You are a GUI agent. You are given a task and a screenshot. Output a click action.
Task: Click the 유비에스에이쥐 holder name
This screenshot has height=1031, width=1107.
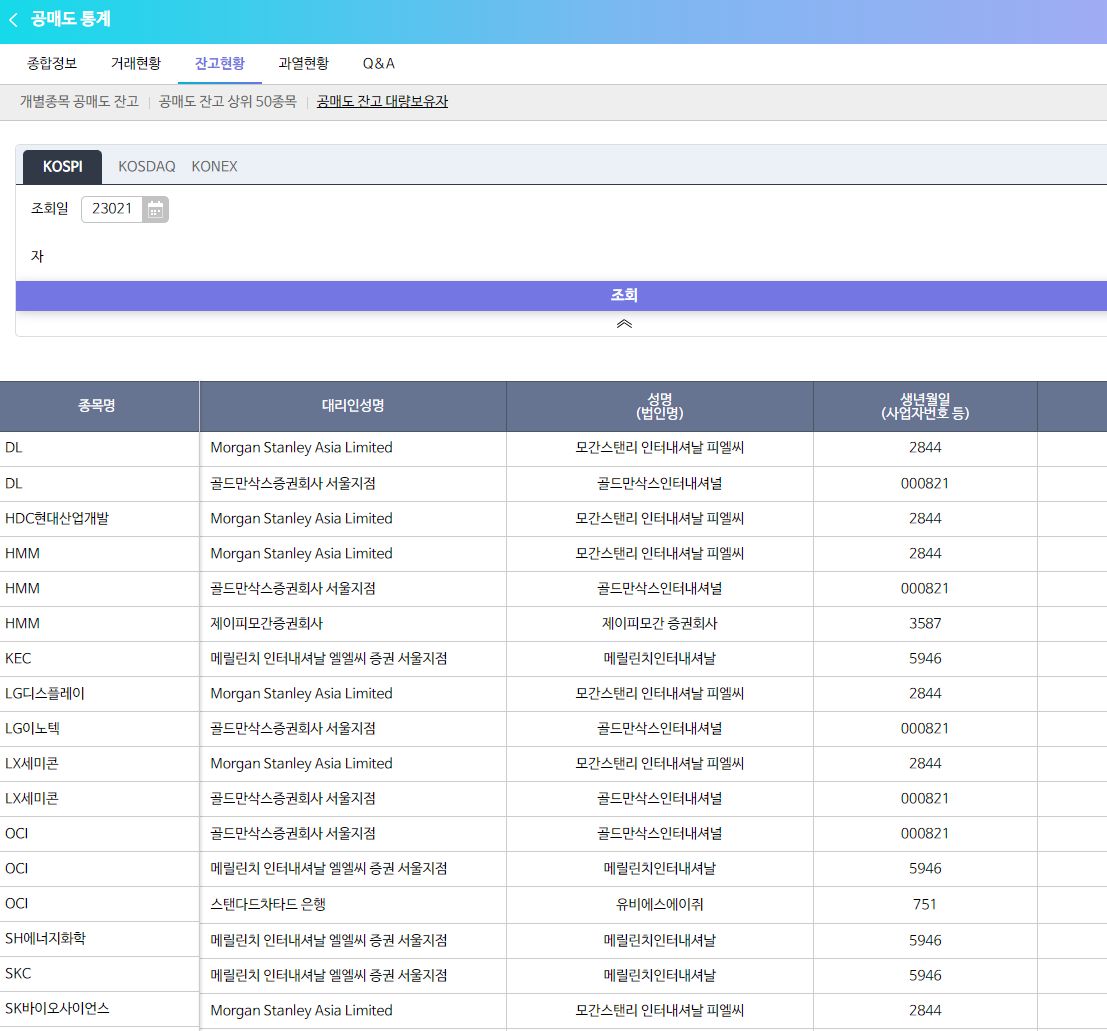click(659, 905)
